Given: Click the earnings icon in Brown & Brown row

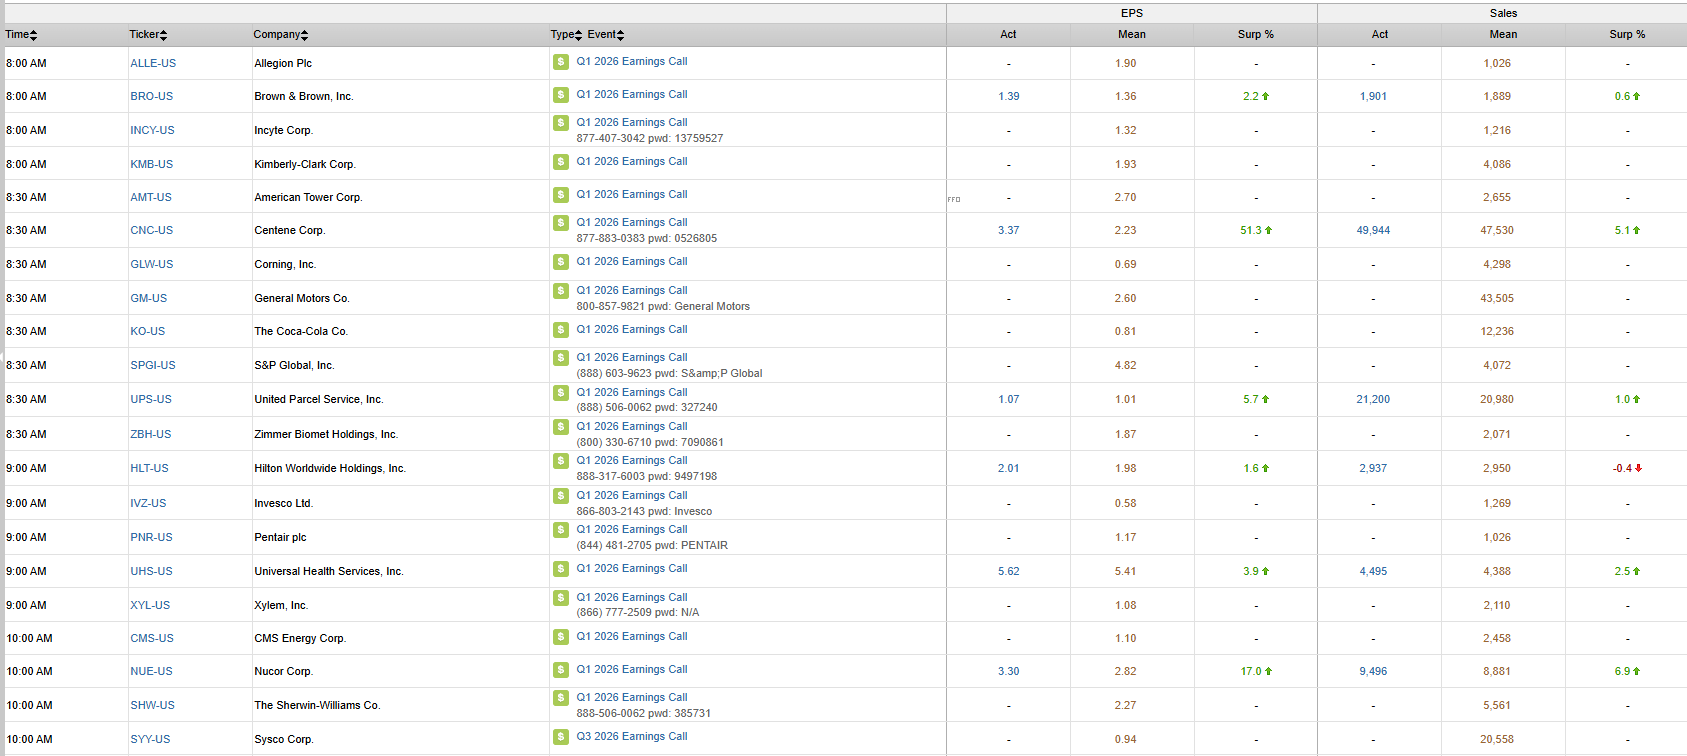Looking at the screenshot, I should point(561,95).
